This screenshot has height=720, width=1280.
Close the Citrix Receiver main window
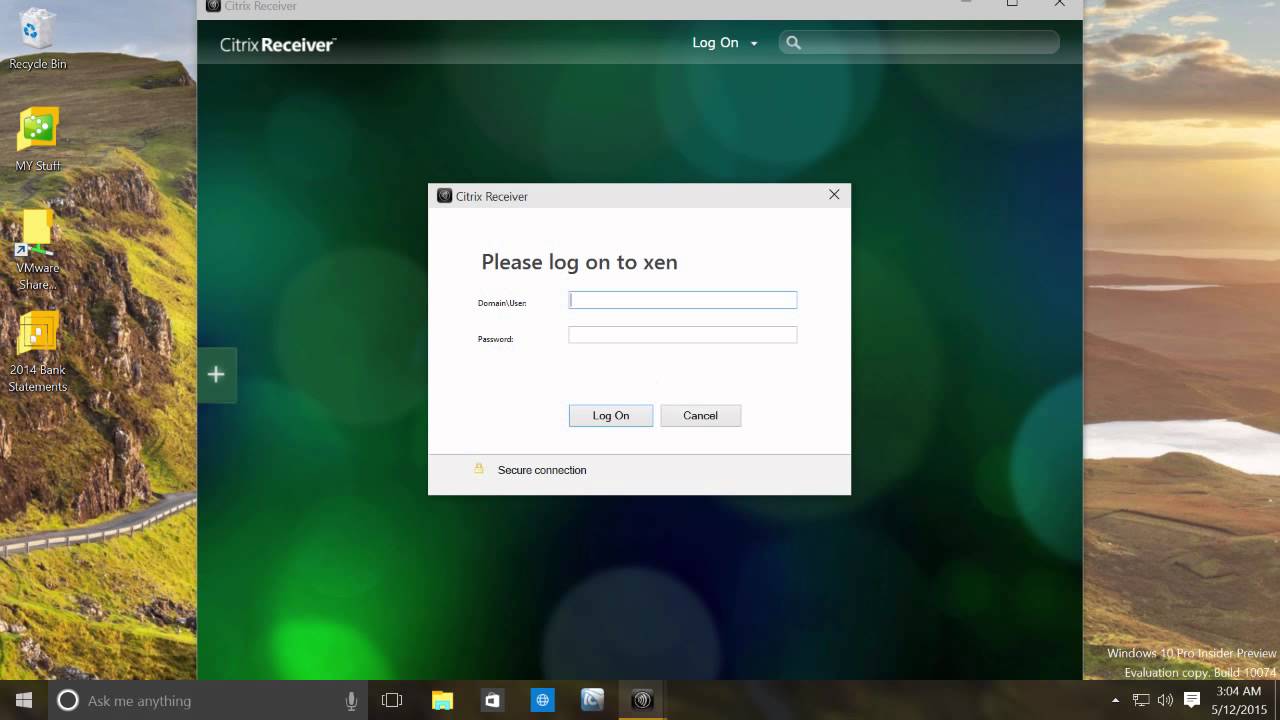point(1059,4)
